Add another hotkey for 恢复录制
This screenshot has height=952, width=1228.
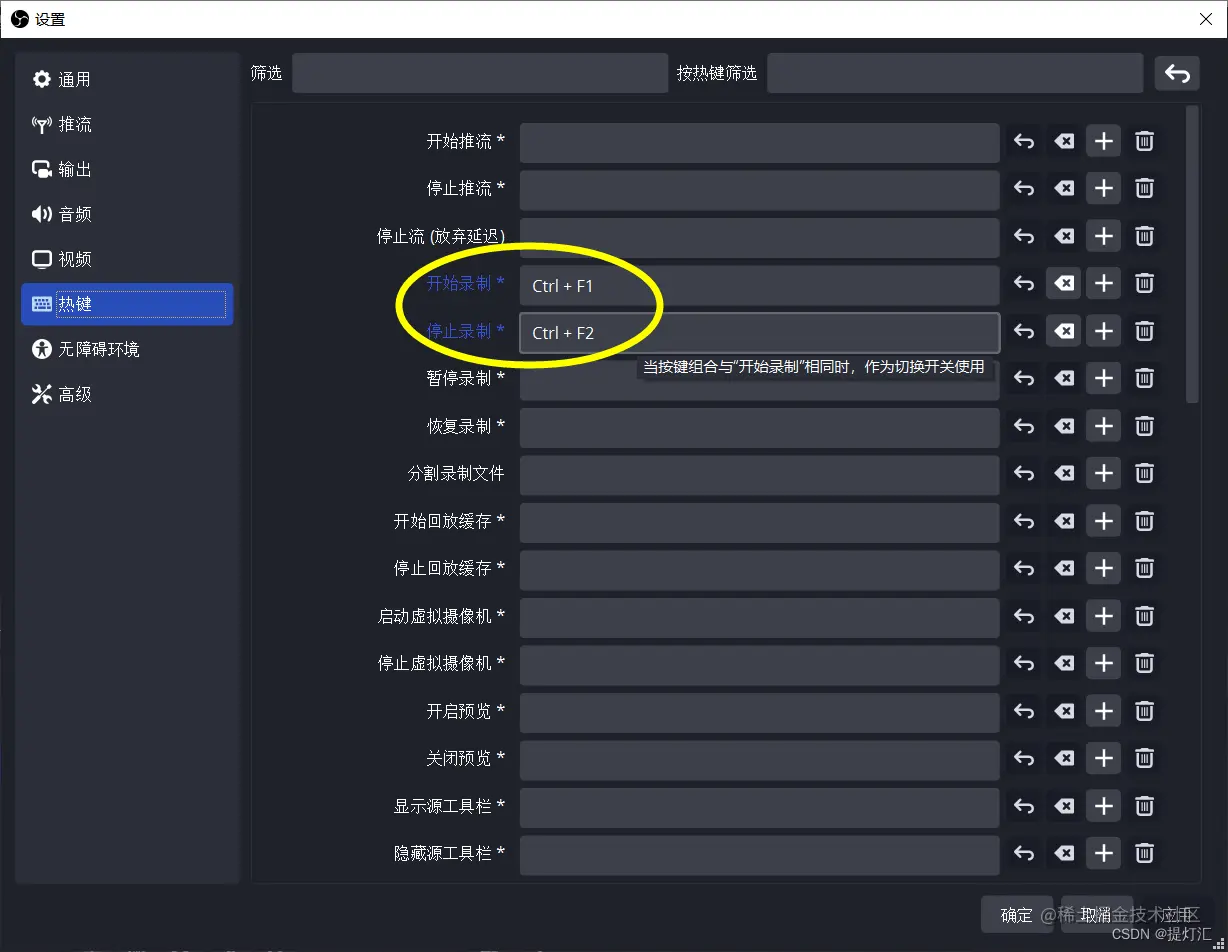coord(1104,426)
